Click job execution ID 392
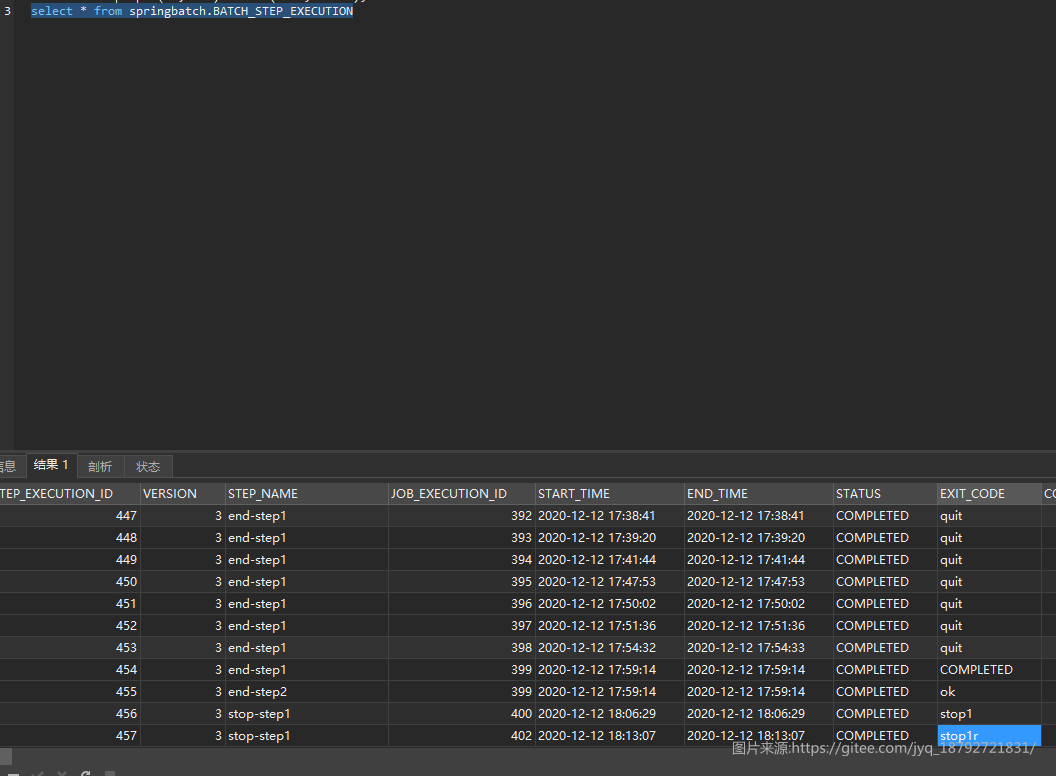This screenshot has width=1056, height=776. pyautogui.click(x=461, y=516)
